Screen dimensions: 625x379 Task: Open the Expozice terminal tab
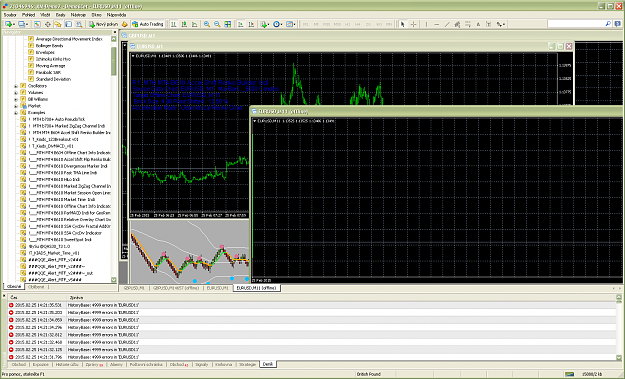40,365
